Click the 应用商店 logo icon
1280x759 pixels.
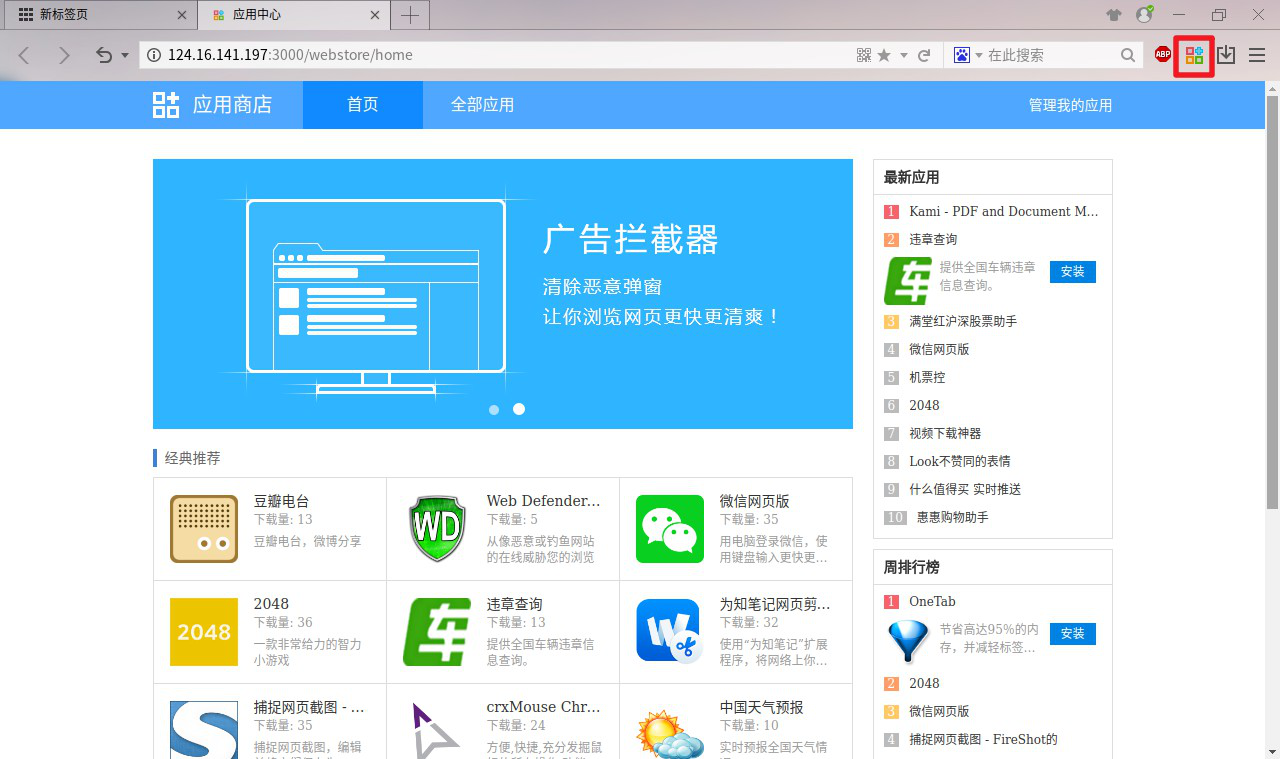[x=166, y=104]
